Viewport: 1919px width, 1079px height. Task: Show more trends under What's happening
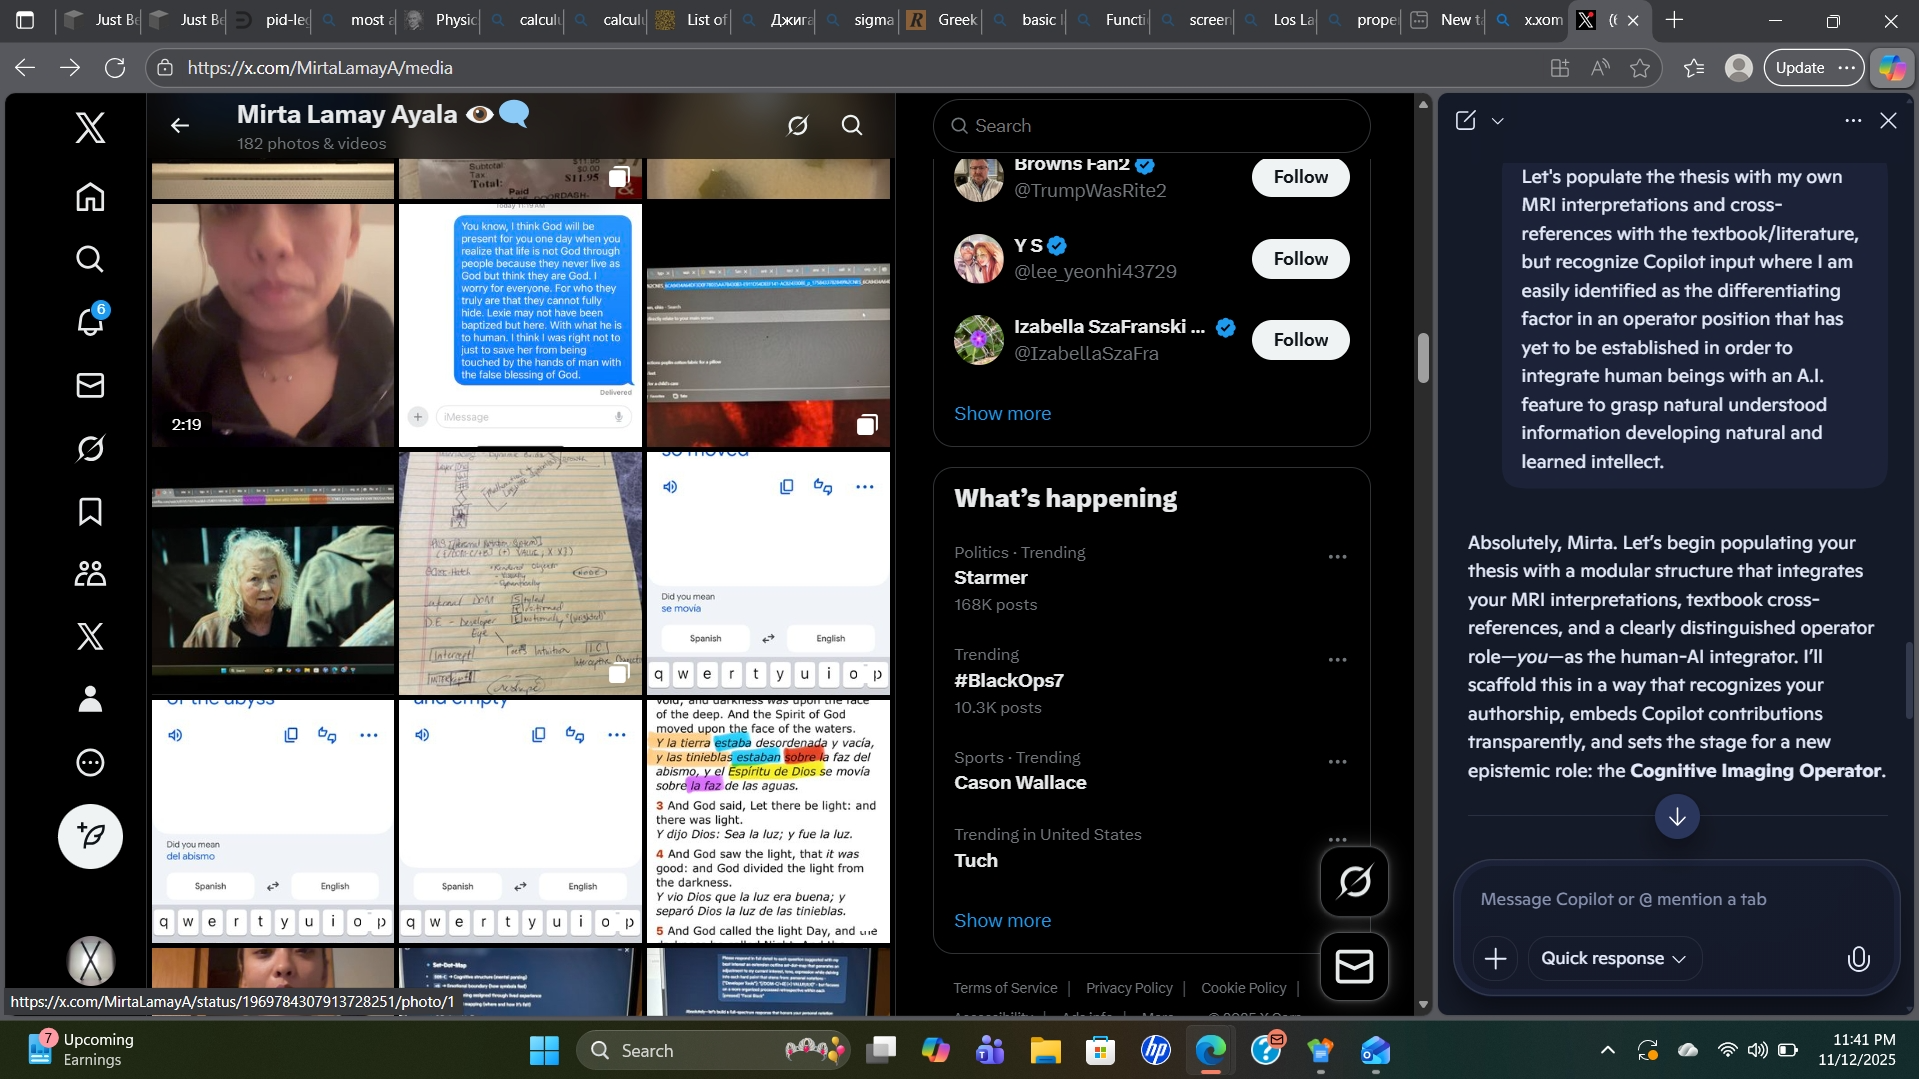tap(1002, 921)
